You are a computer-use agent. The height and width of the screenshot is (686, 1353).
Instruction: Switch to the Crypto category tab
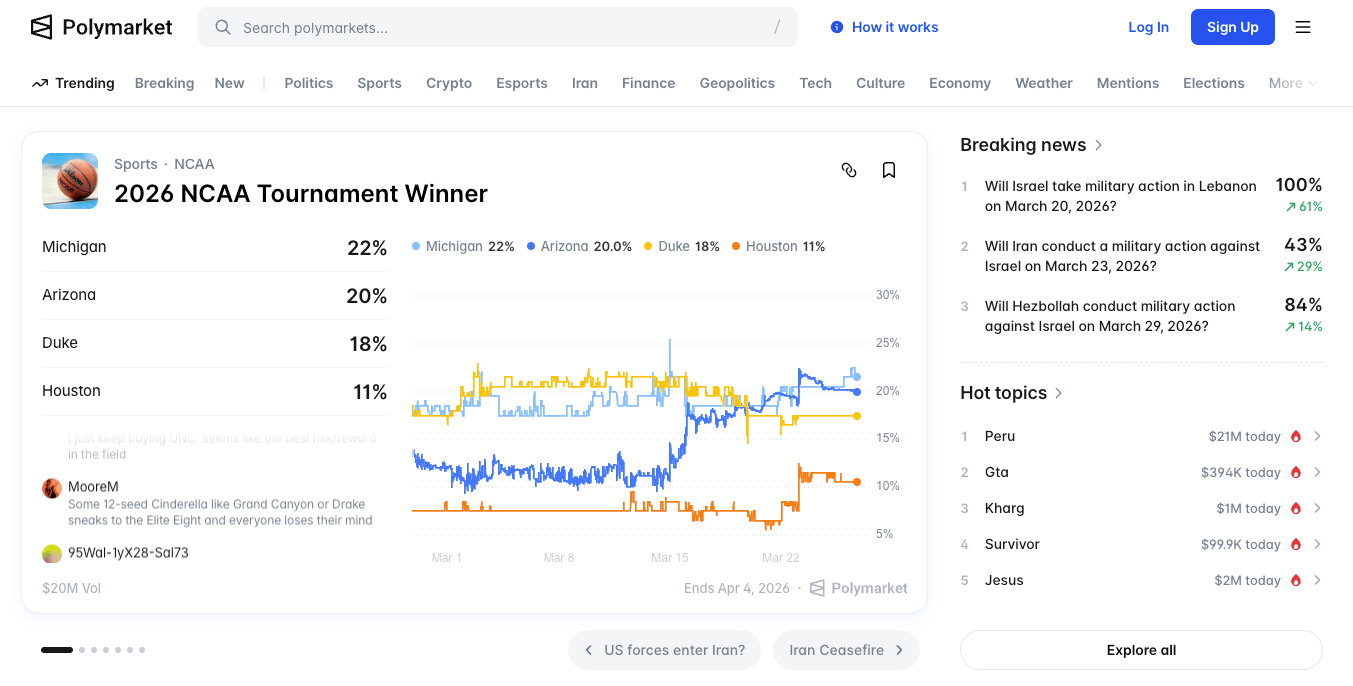449,83
